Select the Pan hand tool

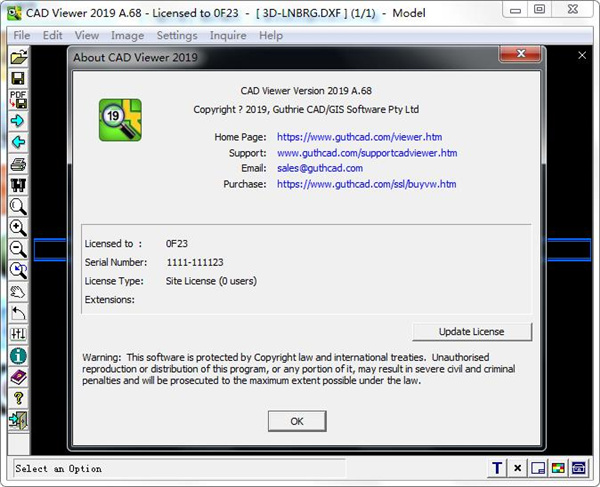click(x=18, y=292)
